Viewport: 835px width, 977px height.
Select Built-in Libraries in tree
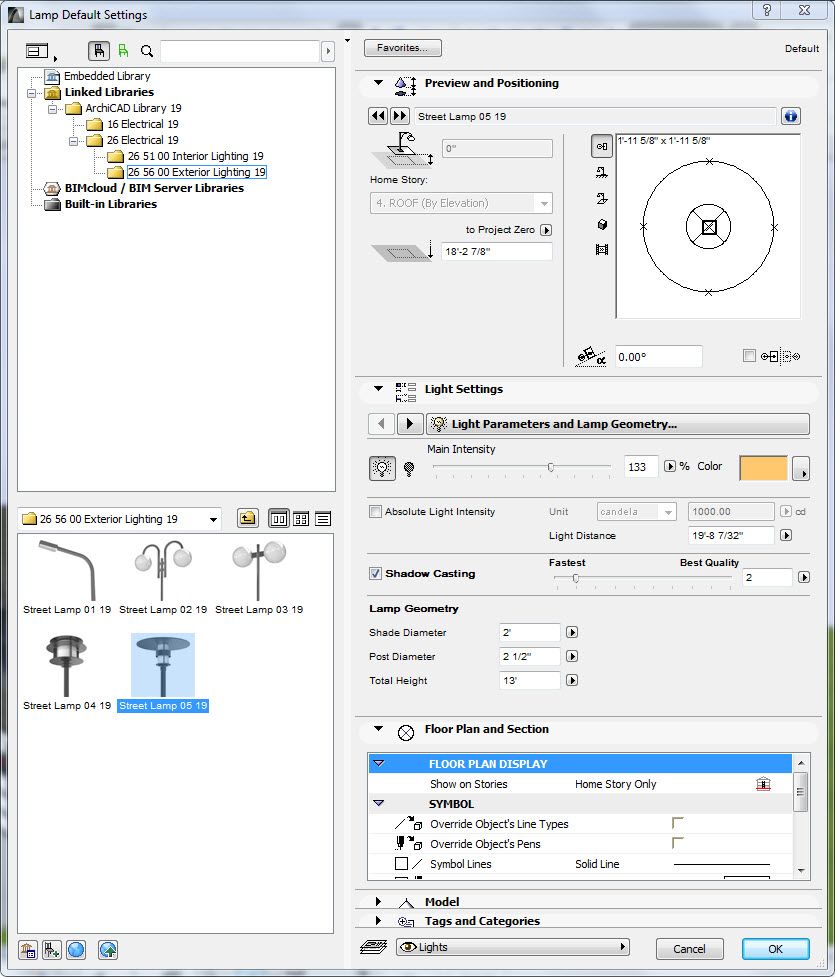point(110,204)
